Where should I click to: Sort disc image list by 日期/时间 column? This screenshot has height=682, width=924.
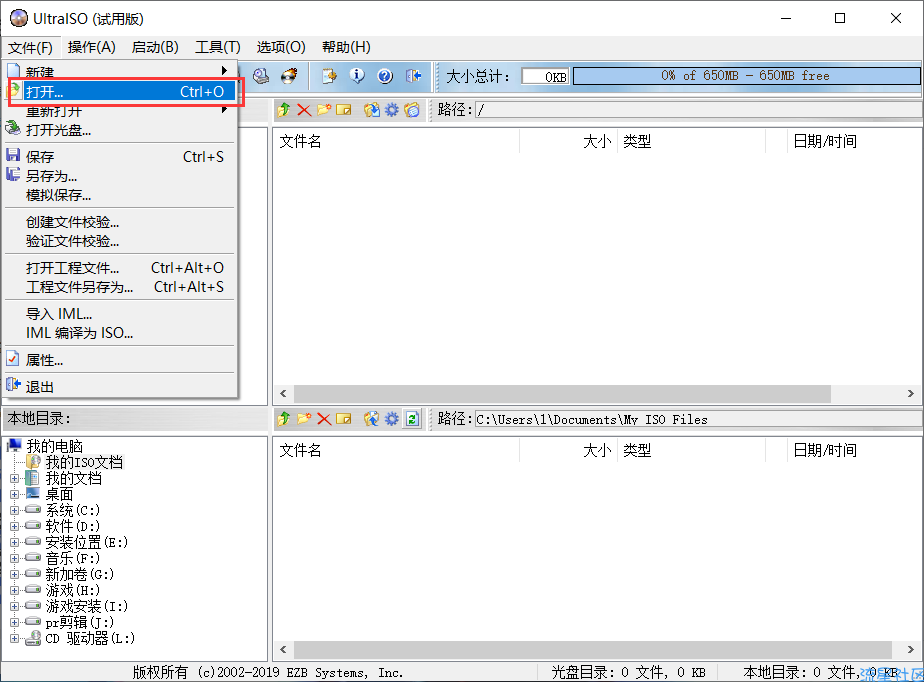(853, 141)
